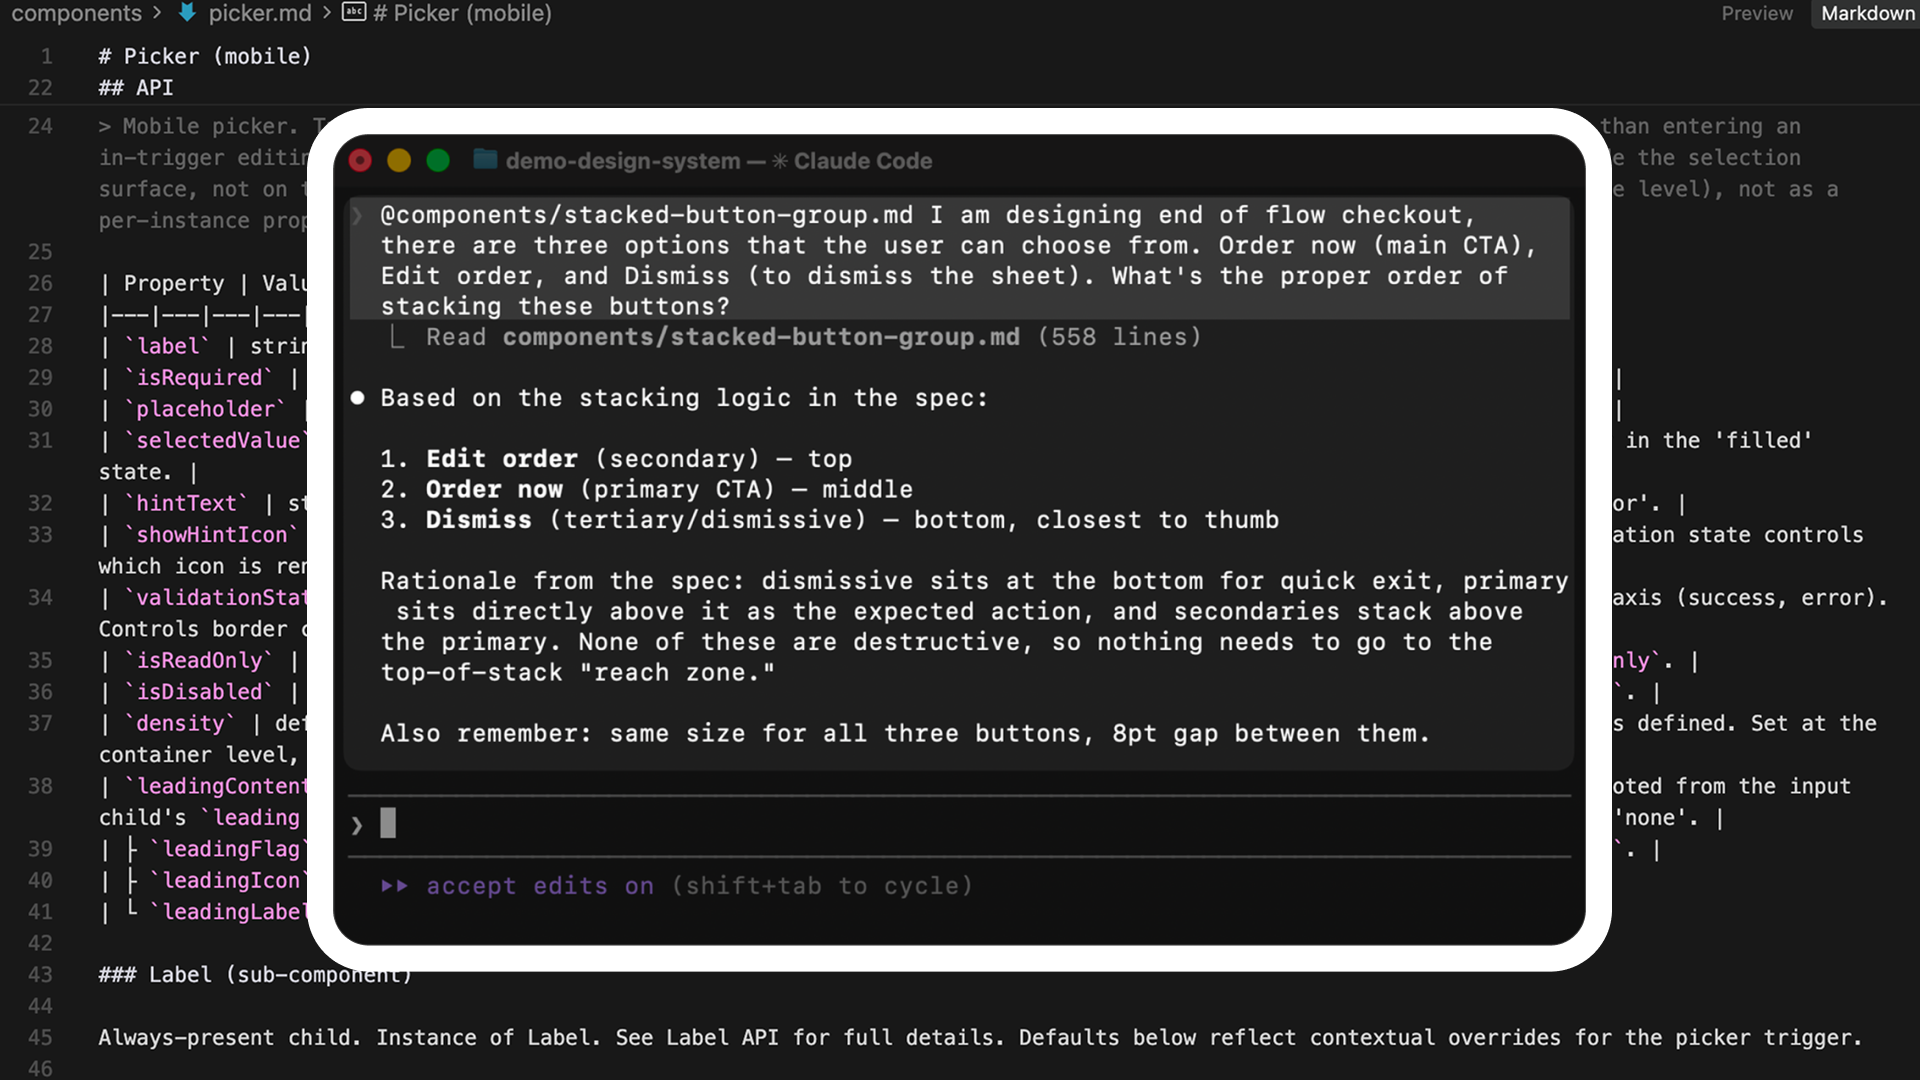
Task: Open the components breadcrumb entry
Action: pos(76,14)
